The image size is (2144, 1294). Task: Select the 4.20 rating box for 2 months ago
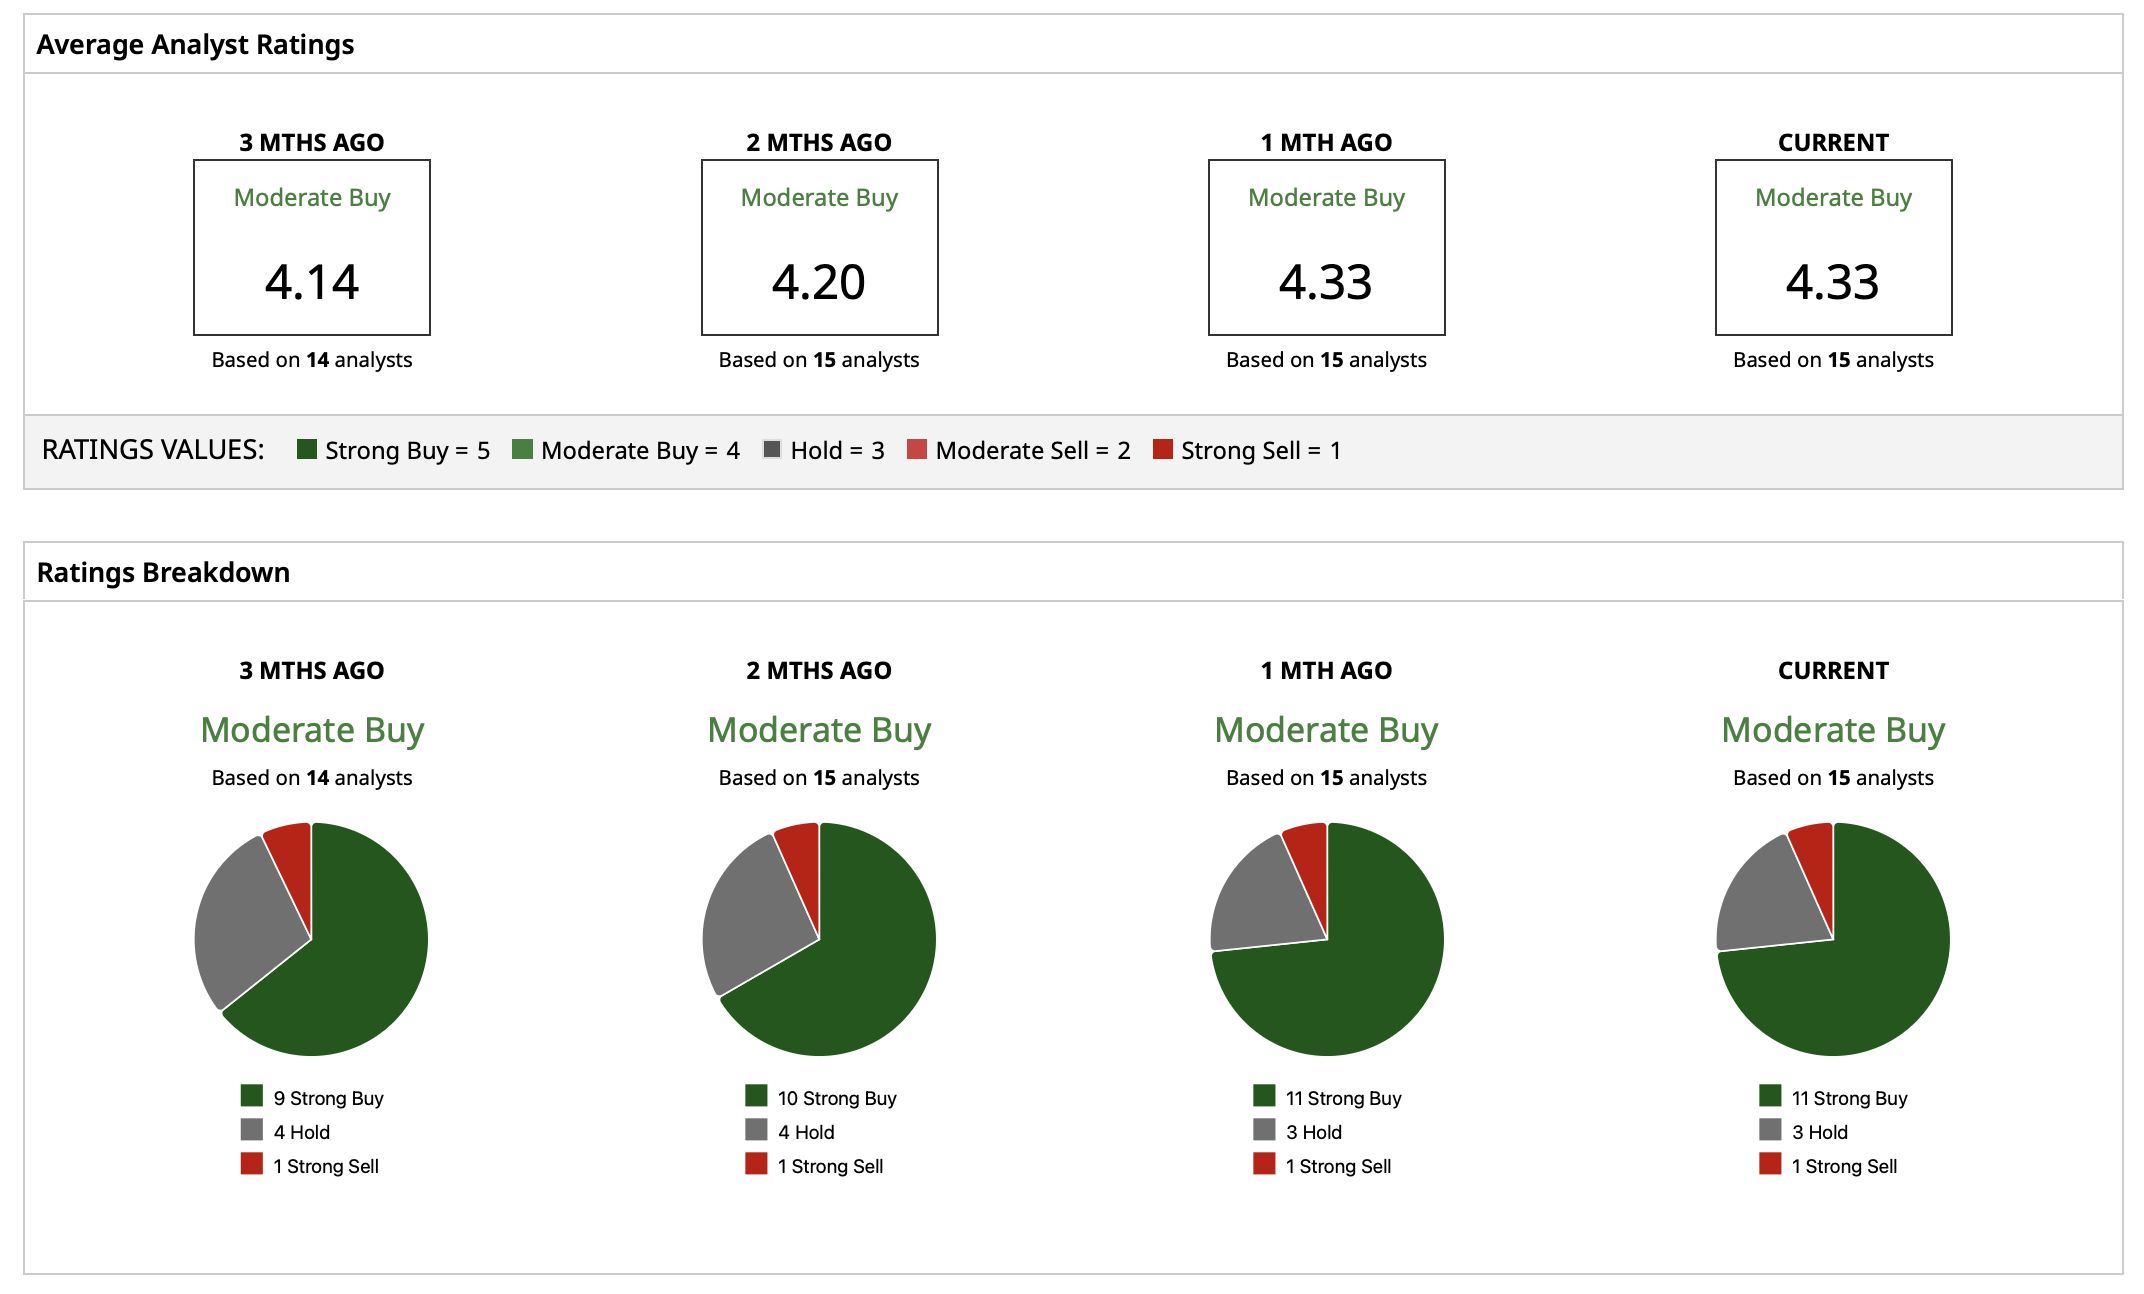tap(820, 247)
